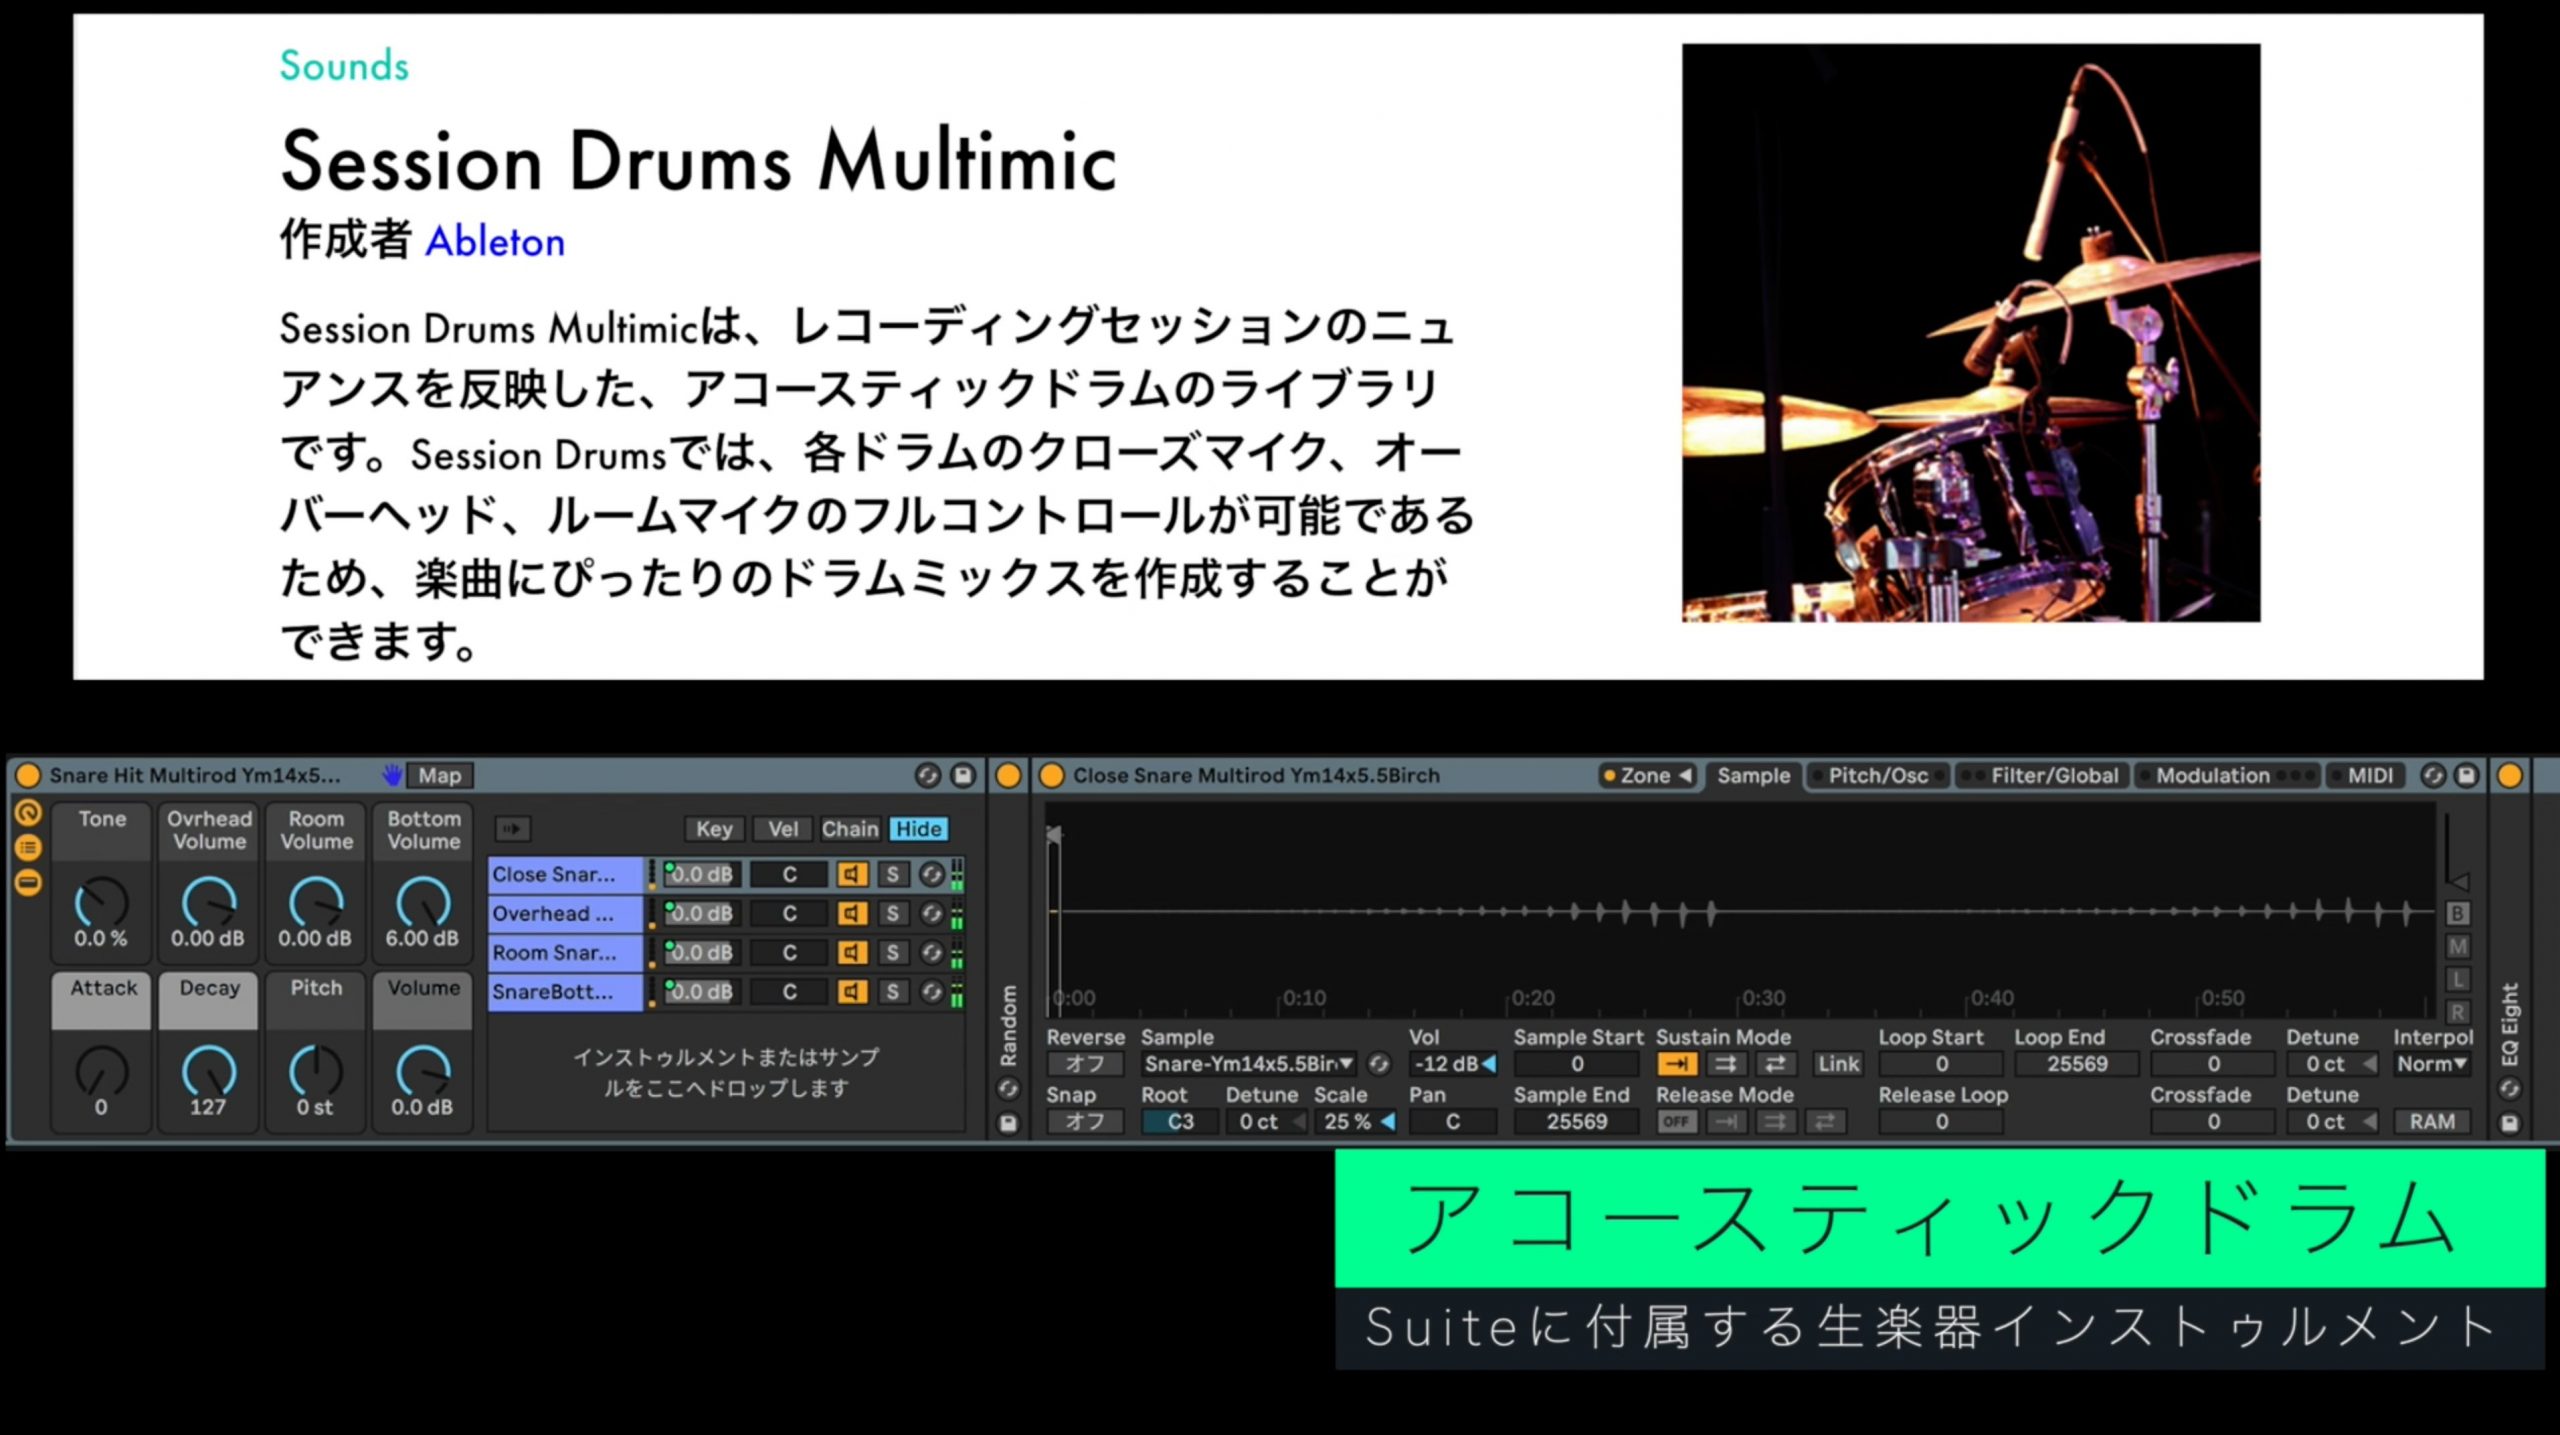This screenshot has height=1435, width=2560.
Task: Hot-swap the SnareBott... chain
Action: tap(931, 992)
